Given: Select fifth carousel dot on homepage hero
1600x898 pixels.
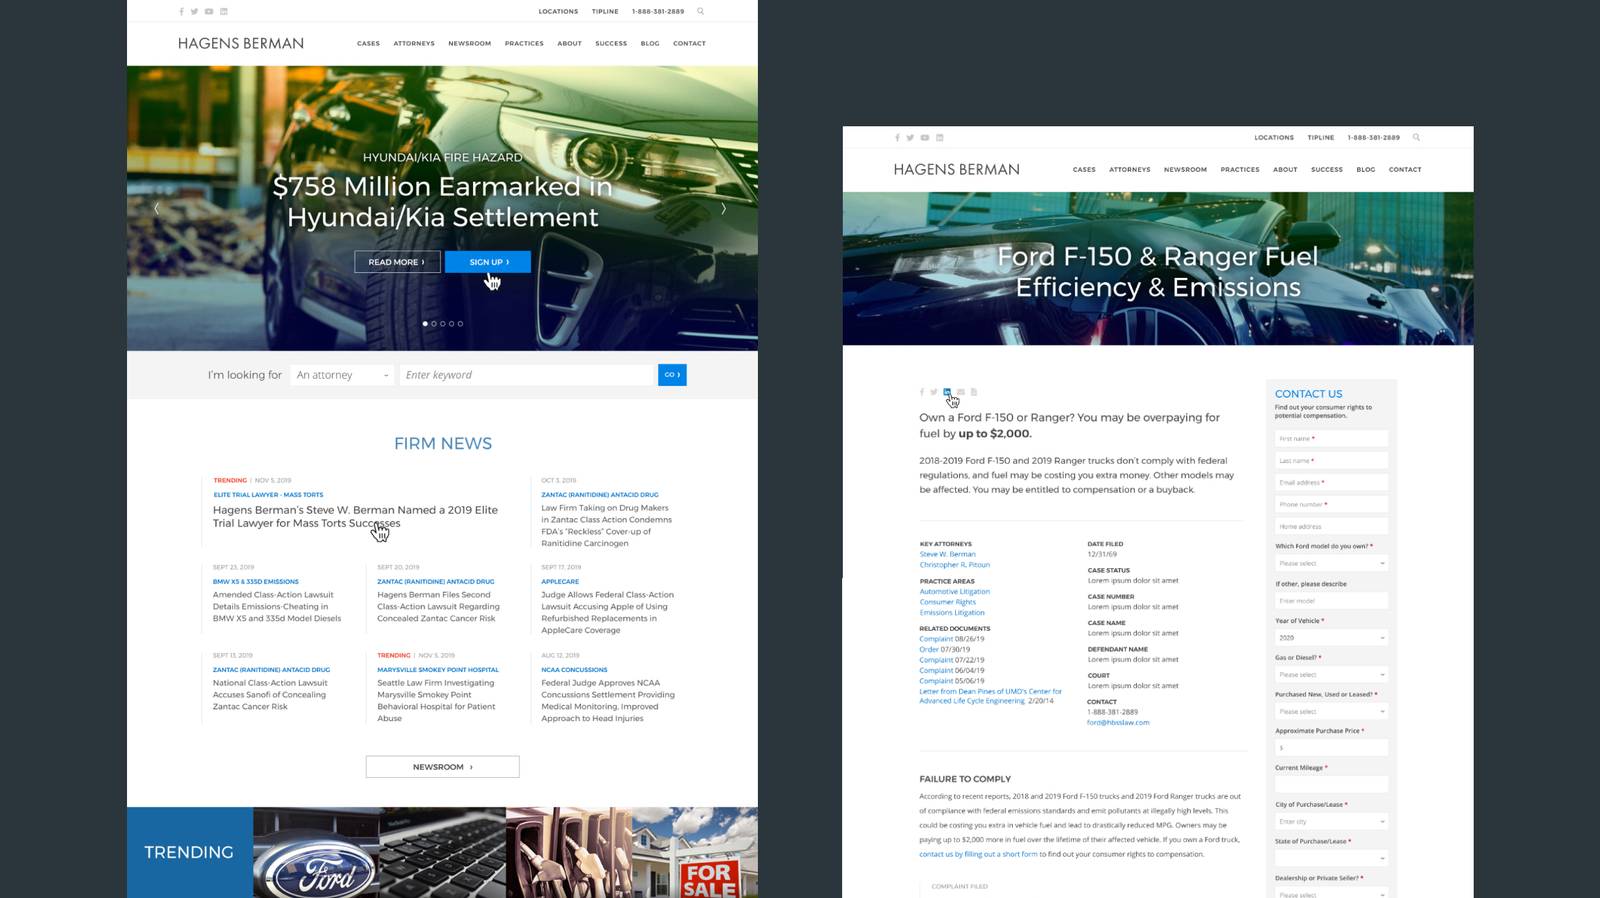Looking at the screenshot, I should tap(461, 324).
